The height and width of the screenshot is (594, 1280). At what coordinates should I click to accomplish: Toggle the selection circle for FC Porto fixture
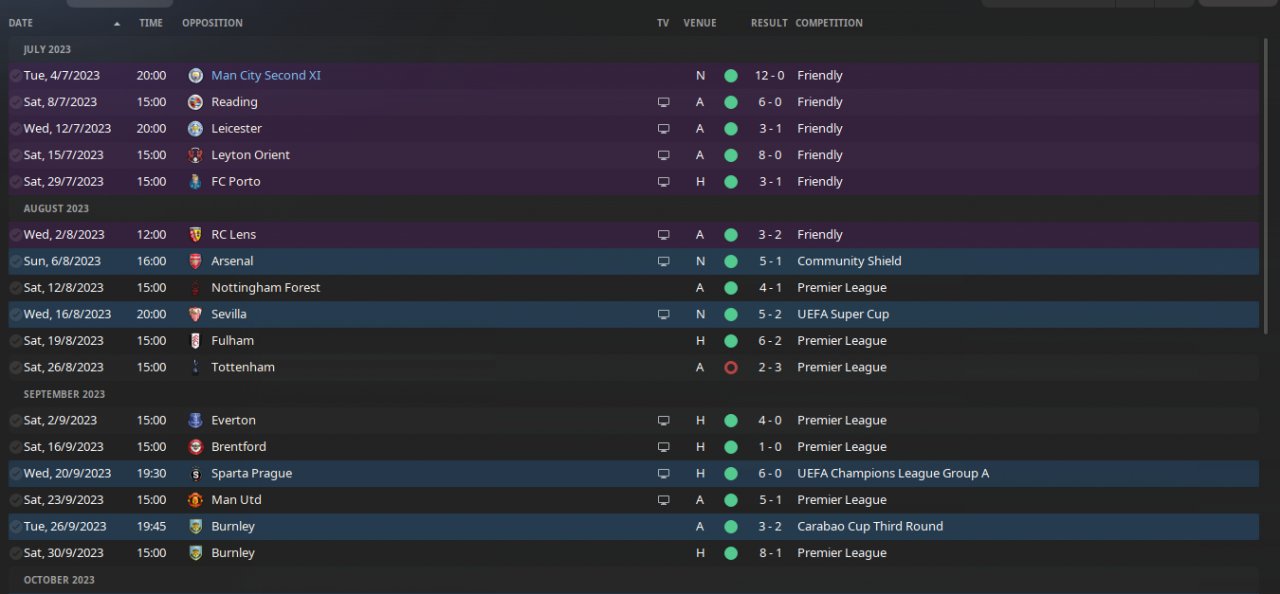point(15,182)
